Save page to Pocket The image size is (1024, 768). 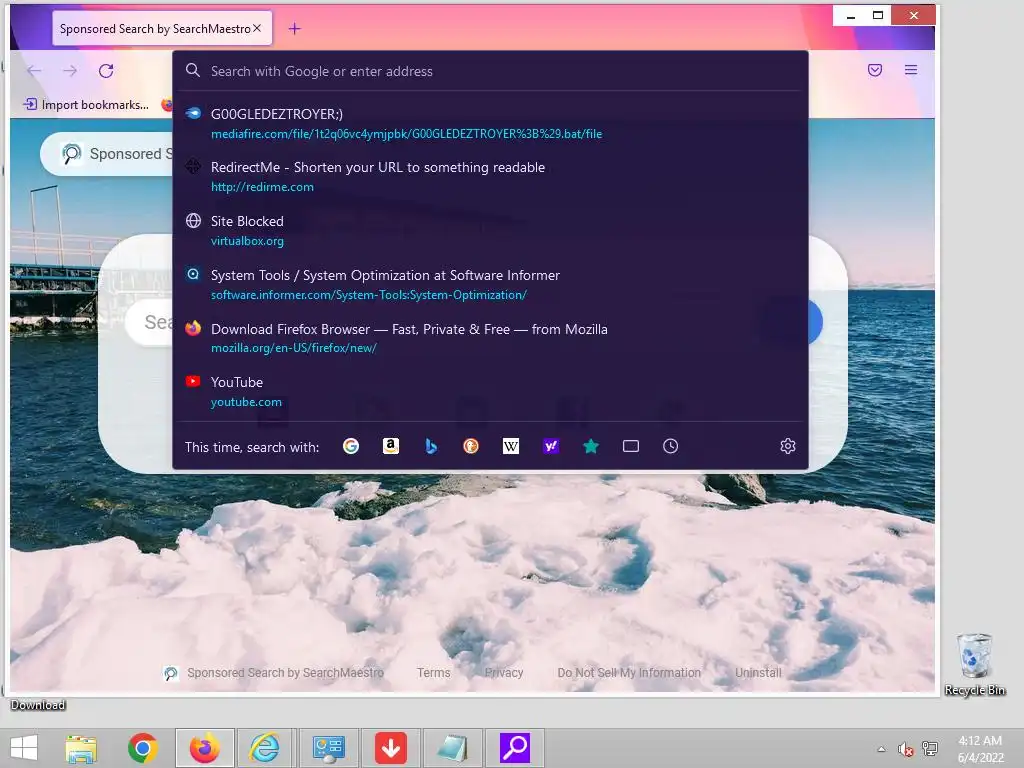tap(875, 70)
